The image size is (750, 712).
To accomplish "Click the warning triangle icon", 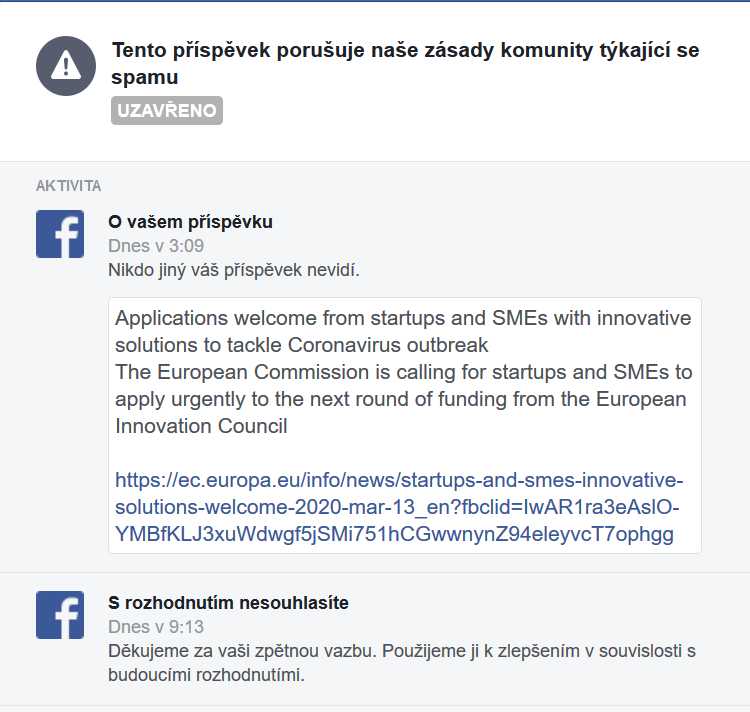I will click(x=66, y=66).
